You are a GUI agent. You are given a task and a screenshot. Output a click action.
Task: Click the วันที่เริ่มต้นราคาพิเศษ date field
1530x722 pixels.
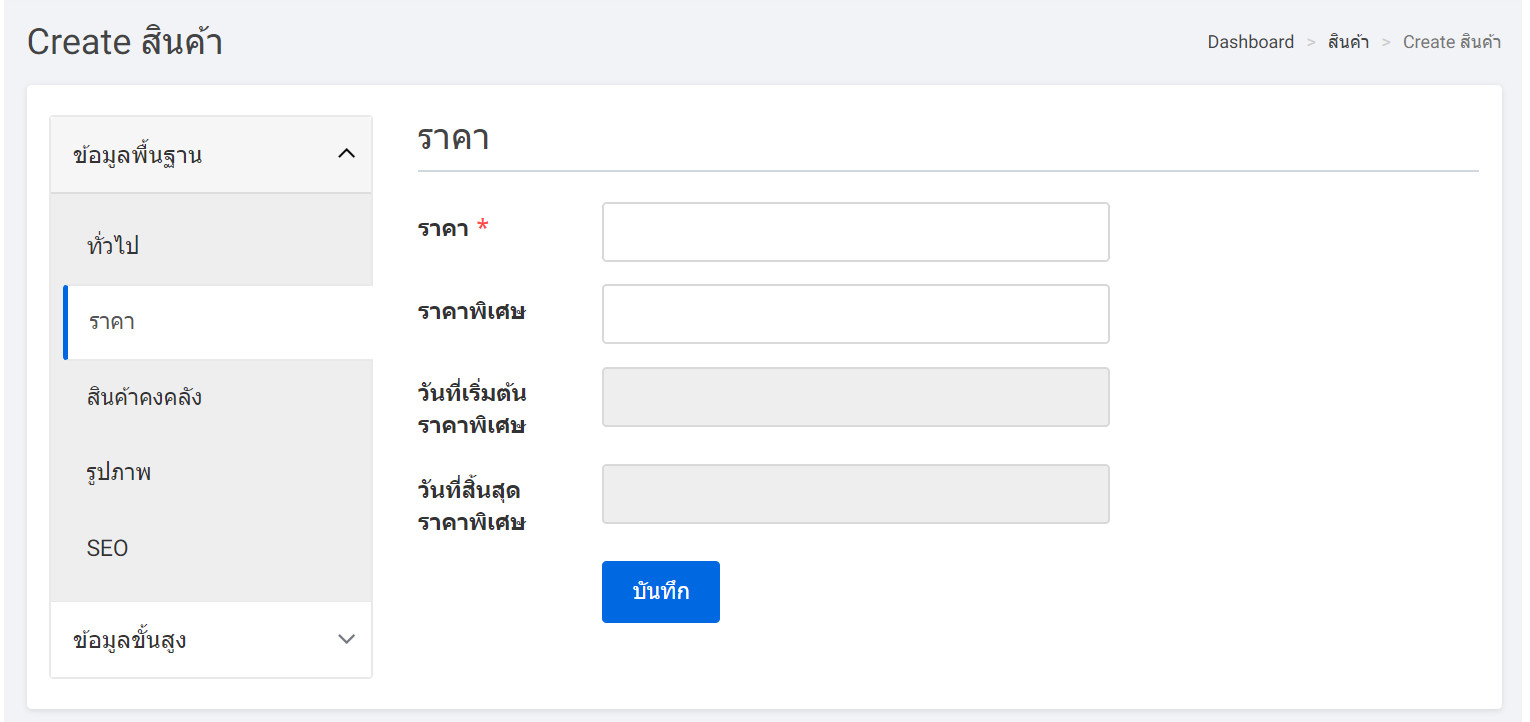click(856, 397)
